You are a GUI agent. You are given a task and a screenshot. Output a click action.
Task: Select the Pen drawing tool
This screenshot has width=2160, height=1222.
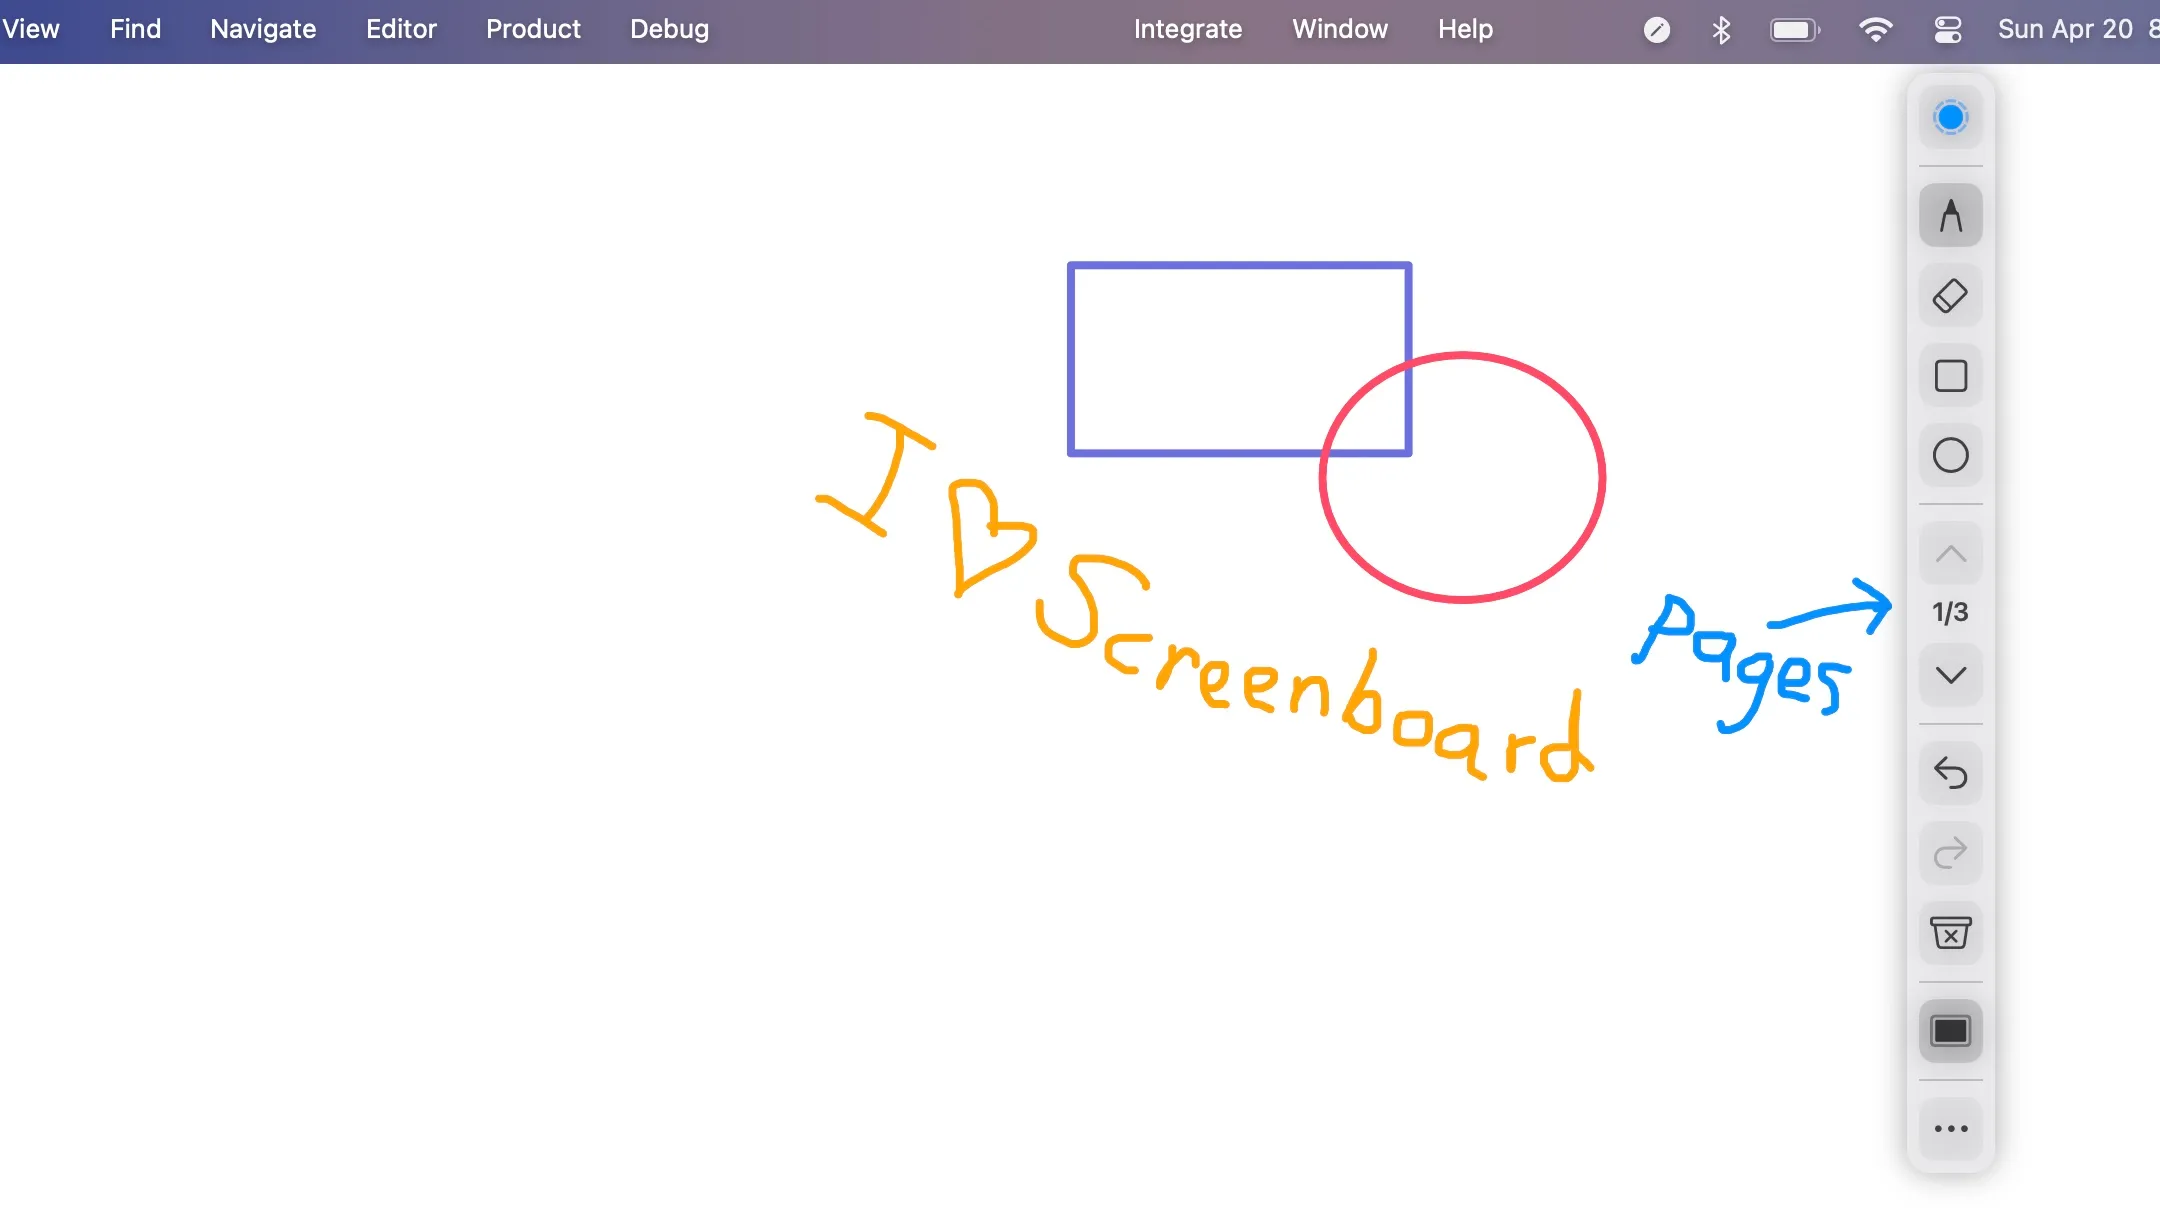tap(1950, 215)
